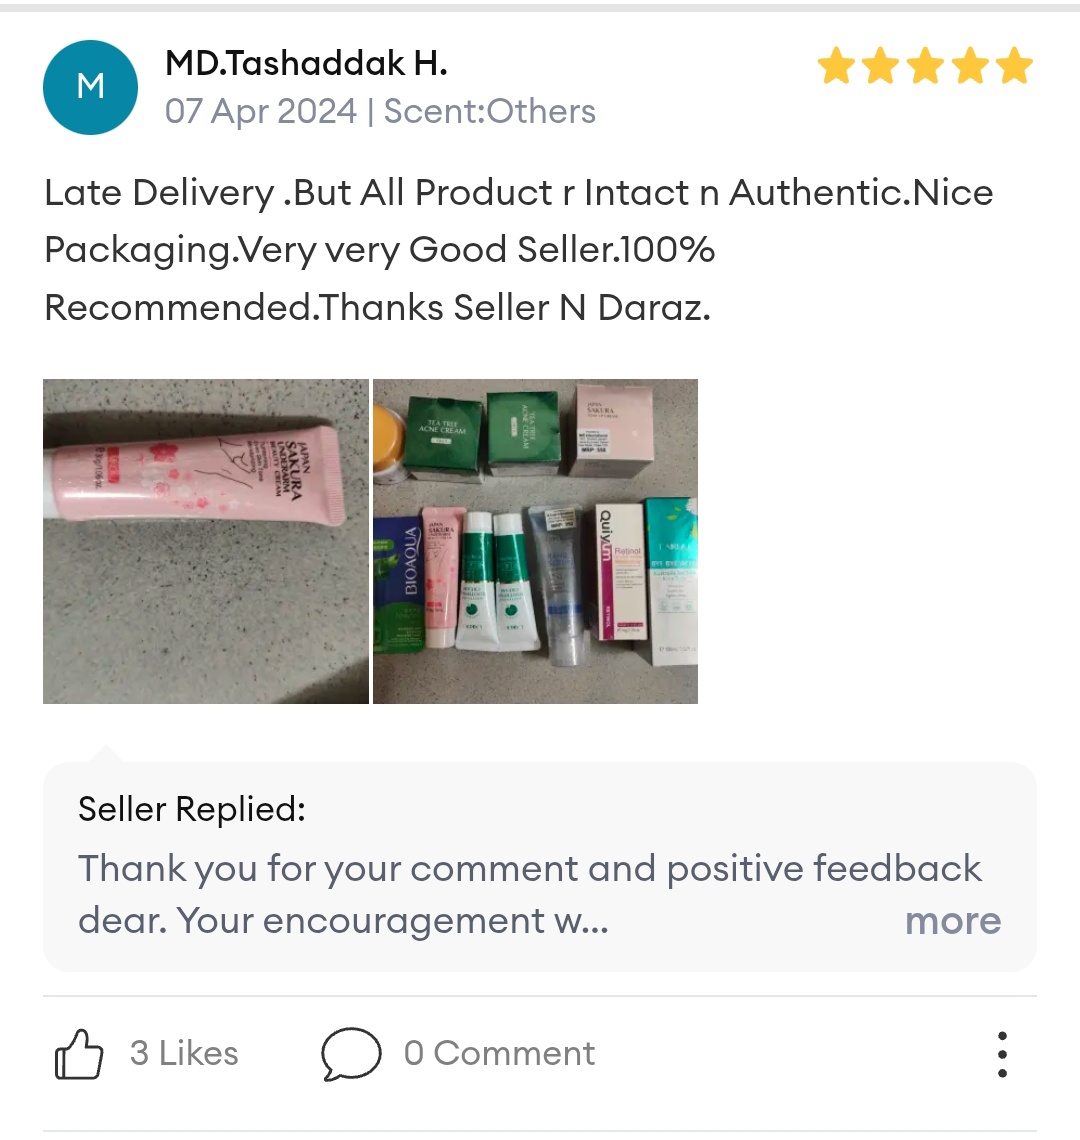
Task: Click the fifth rating star
Action: tap(1015, 66)
